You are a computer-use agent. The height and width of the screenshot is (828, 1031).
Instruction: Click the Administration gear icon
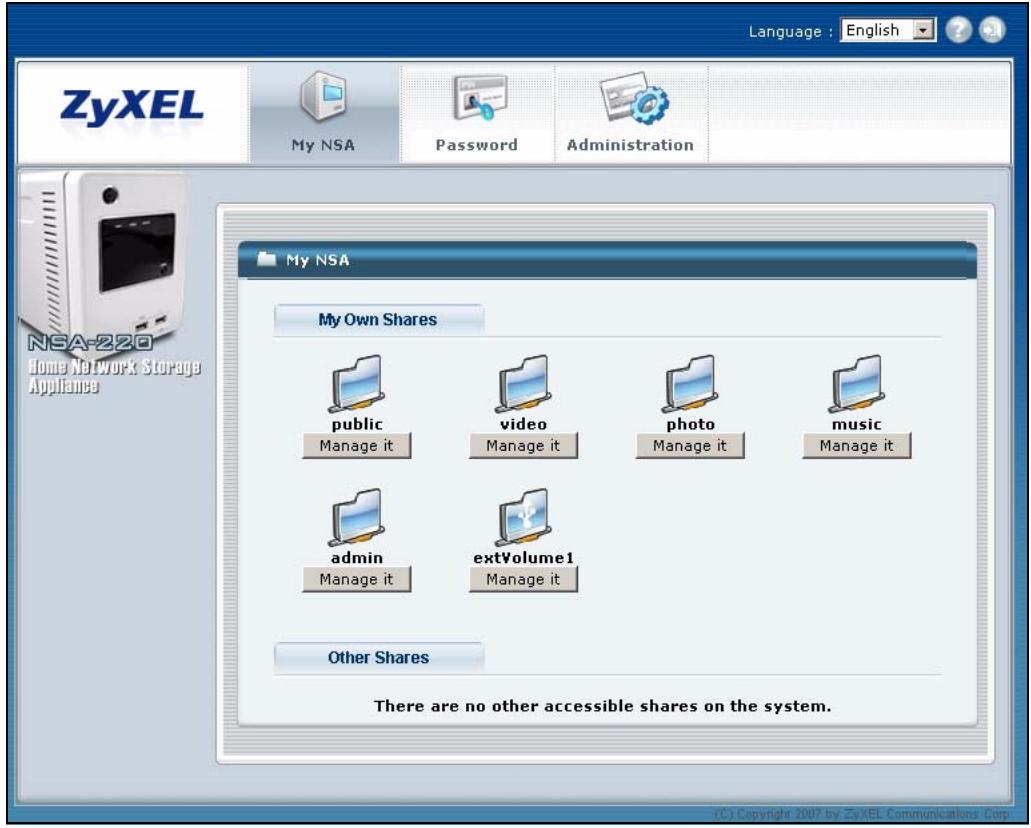[x=634, y=97]
